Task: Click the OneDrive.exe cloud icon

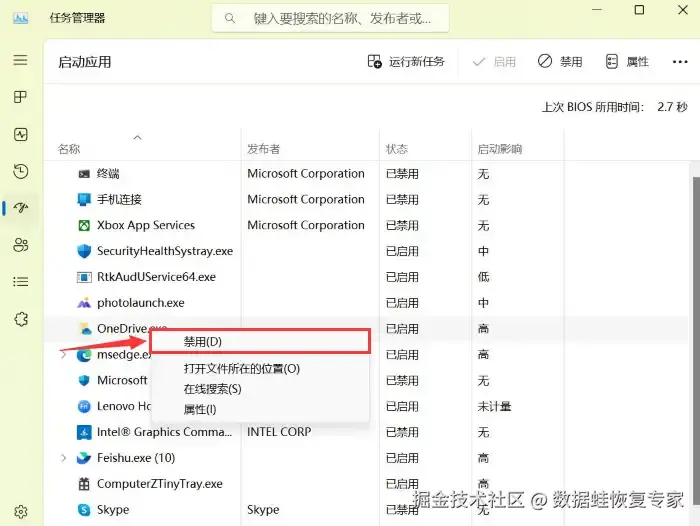Action: [84, 329]
